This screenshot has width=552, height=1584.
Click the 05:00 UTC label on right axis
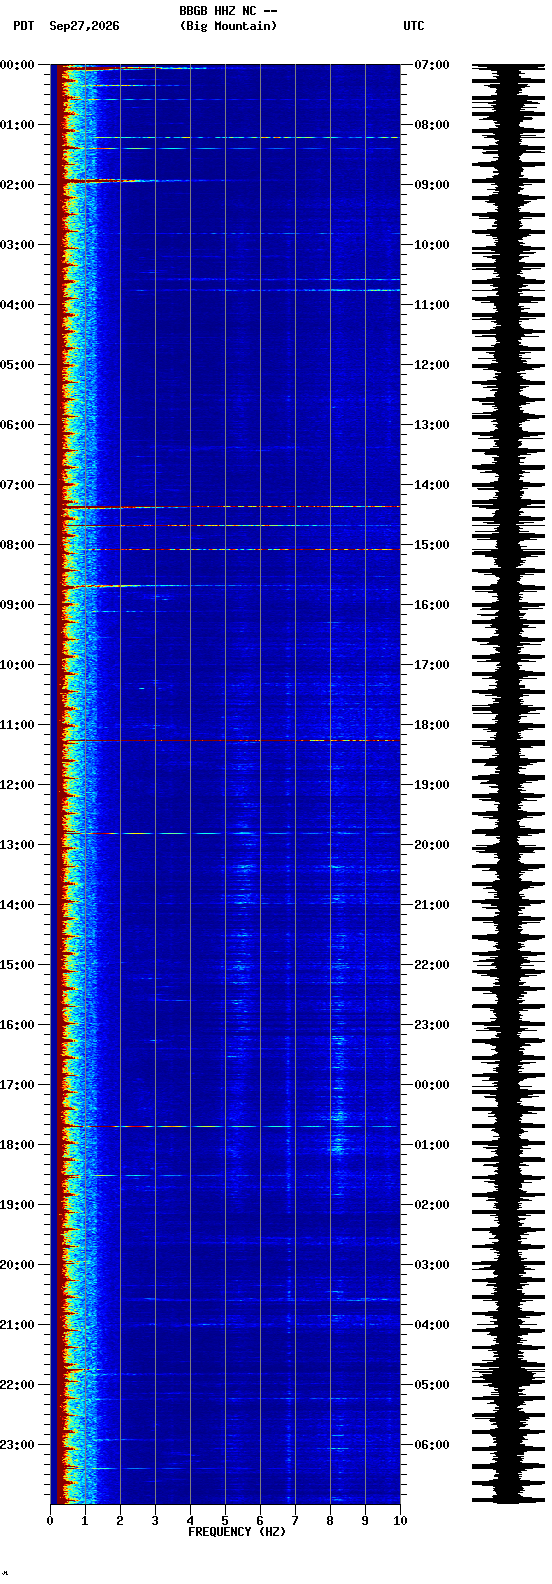(431, 1385)
